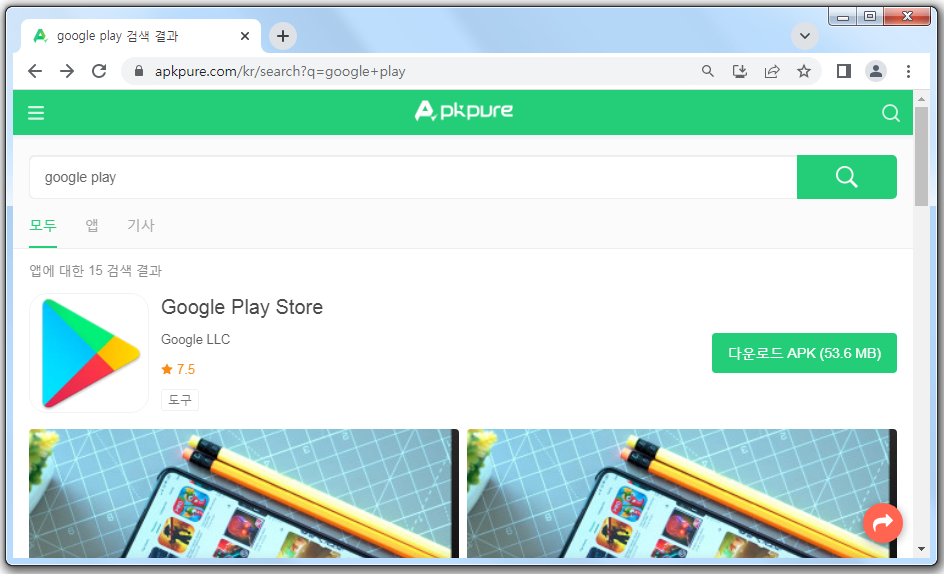The width and height of the screenshot is (945, 574).
Task: Open the APKPure hamburger menu
Action: pos(36,113)
